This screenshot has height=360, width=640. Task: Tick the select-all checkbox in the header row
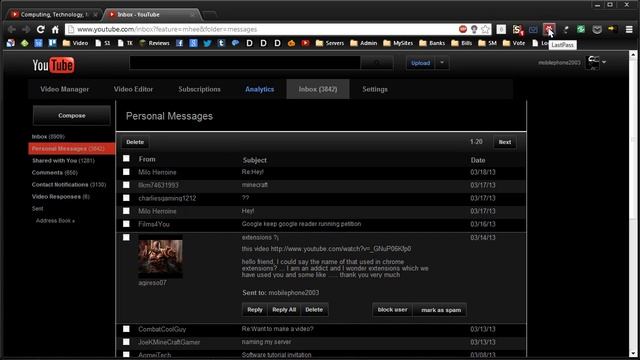126,158
